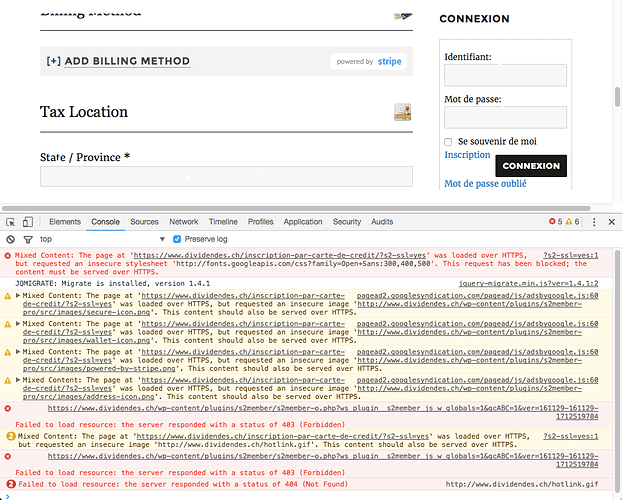This screenshot has height=500, width=622.
Task: Open the Network tab
Action: 184,222
